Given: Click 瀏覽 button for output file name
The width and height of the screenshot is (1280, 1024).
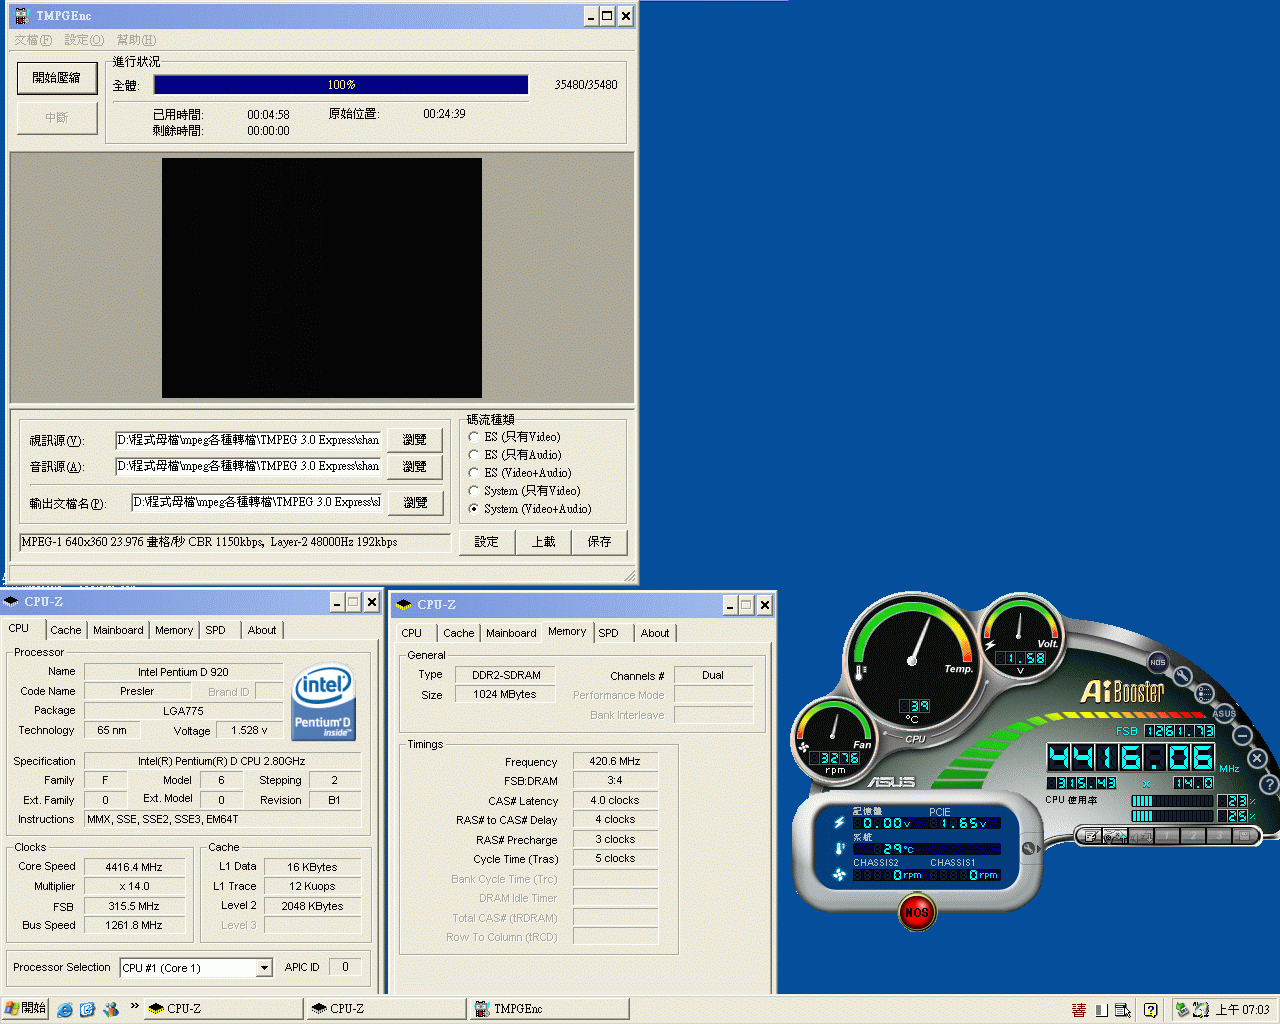Looking at the screenshot, I should [415, 503].
